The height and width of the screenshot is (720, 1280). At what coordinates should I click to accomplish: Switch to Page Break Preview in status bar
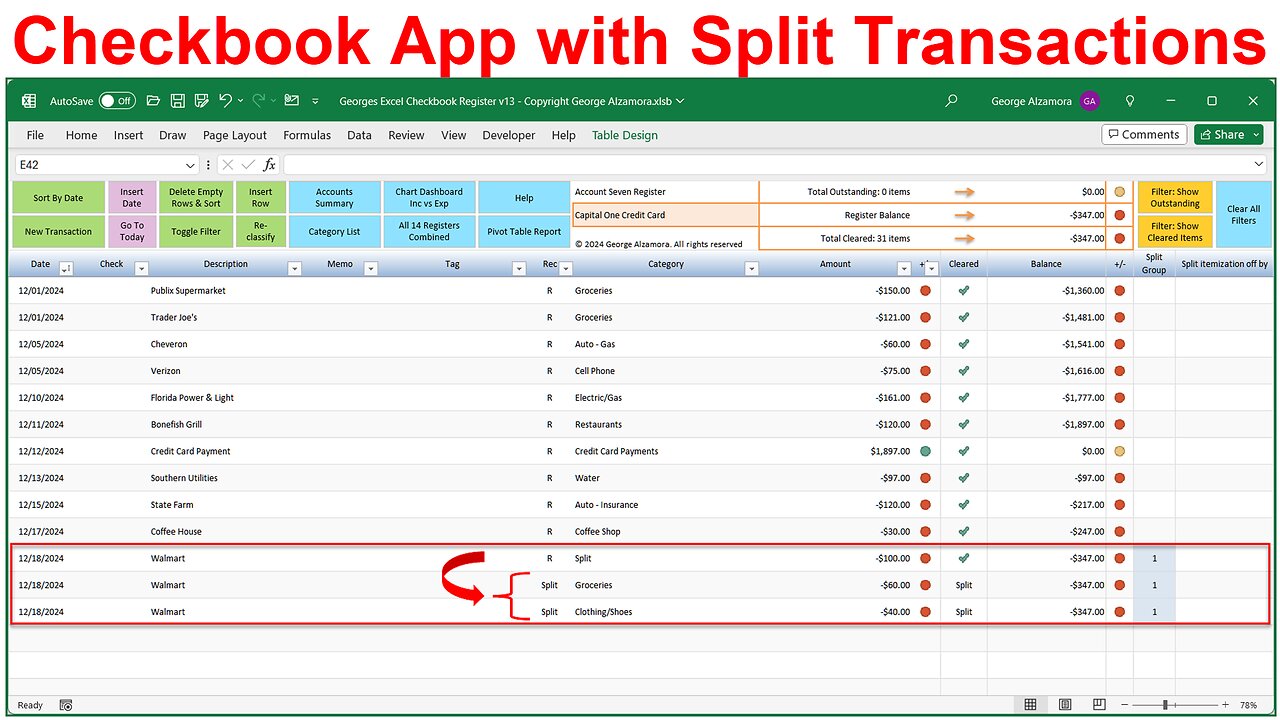pyautogui.click(x=1099, y=705)
